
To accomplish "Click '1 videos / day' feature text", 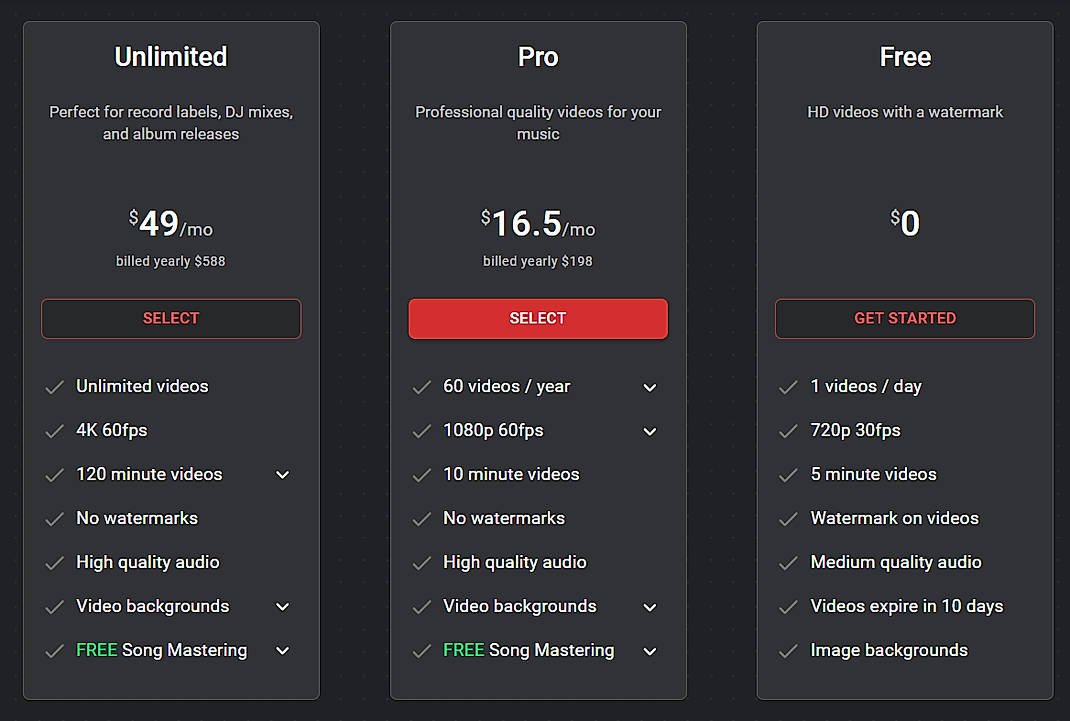I will [x=866, y=386].
